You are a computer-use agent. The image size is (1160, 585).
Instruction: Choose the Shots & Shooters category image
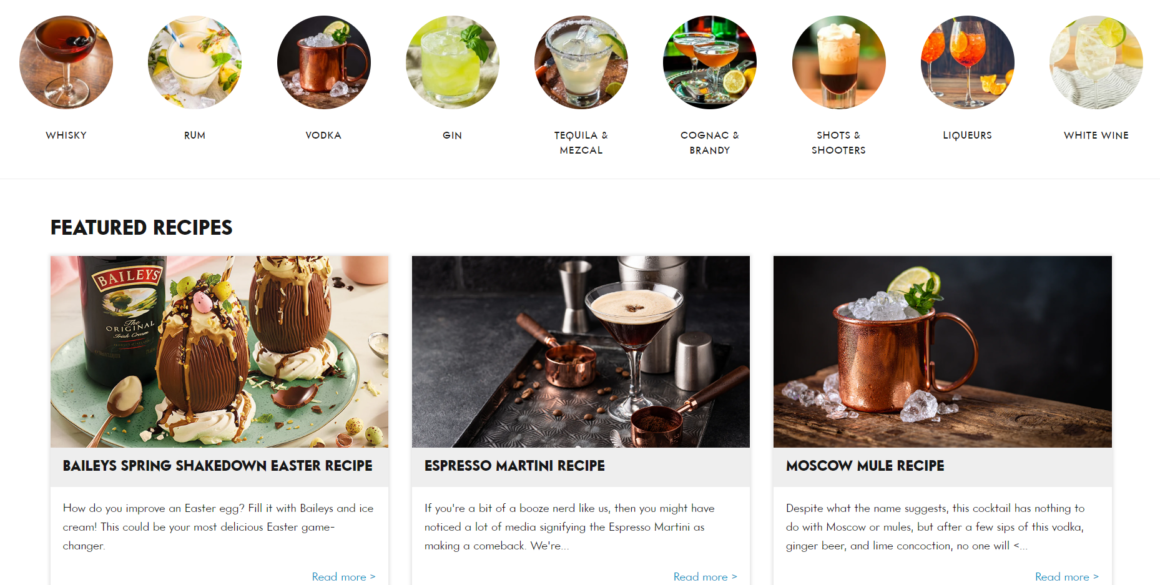[838, 62]
